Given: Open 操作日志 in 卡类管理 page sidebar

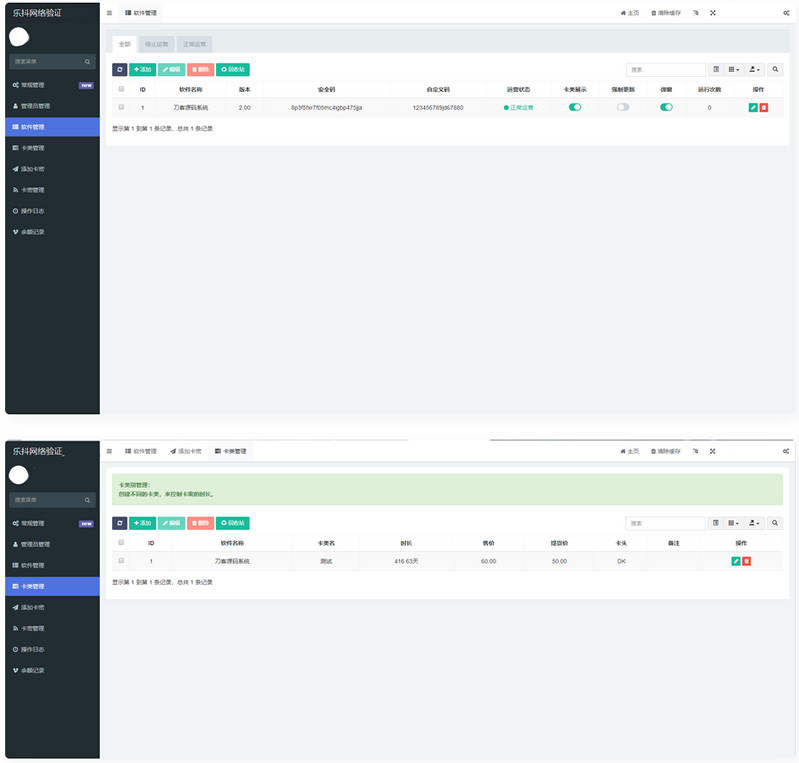Looking at the screenshot, I should pyautogui.click(x=52, y=649).
